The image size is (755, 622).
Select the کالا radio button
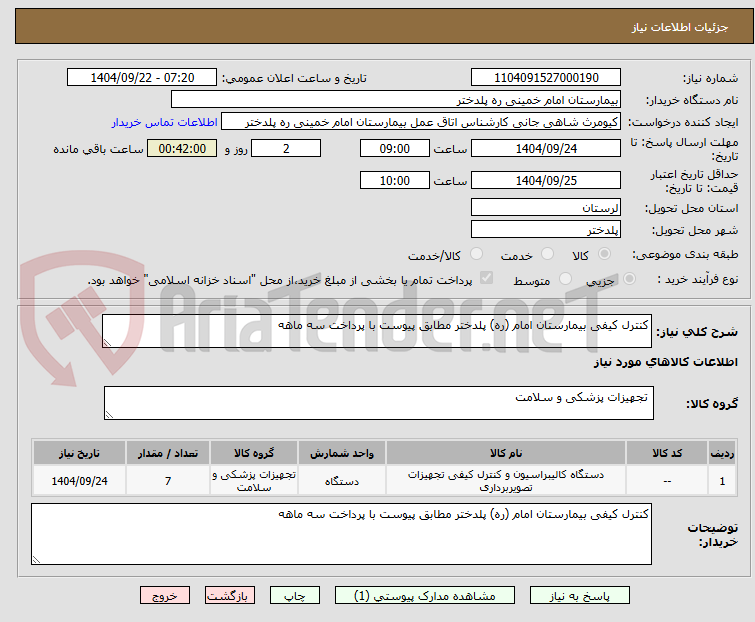click(x=604, y=254)
